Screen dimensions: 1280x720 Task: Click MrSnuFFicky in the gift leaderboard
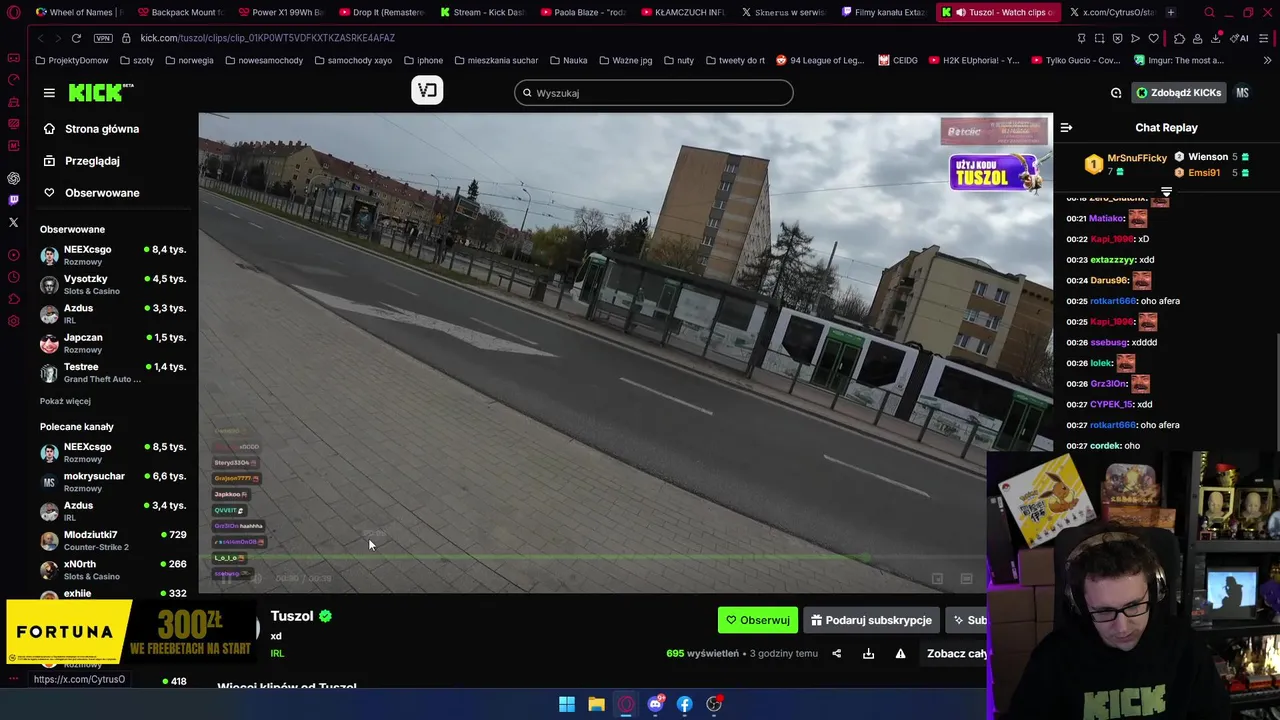pos(1137,158)
